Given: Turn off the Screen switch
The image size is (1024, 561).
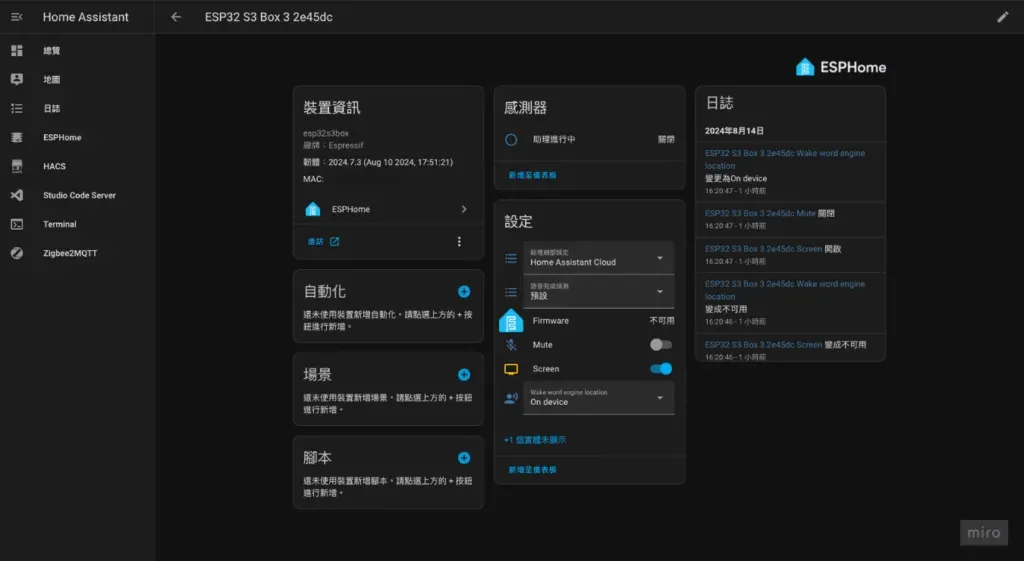Looking at the screenshot, I should (660, 369).
